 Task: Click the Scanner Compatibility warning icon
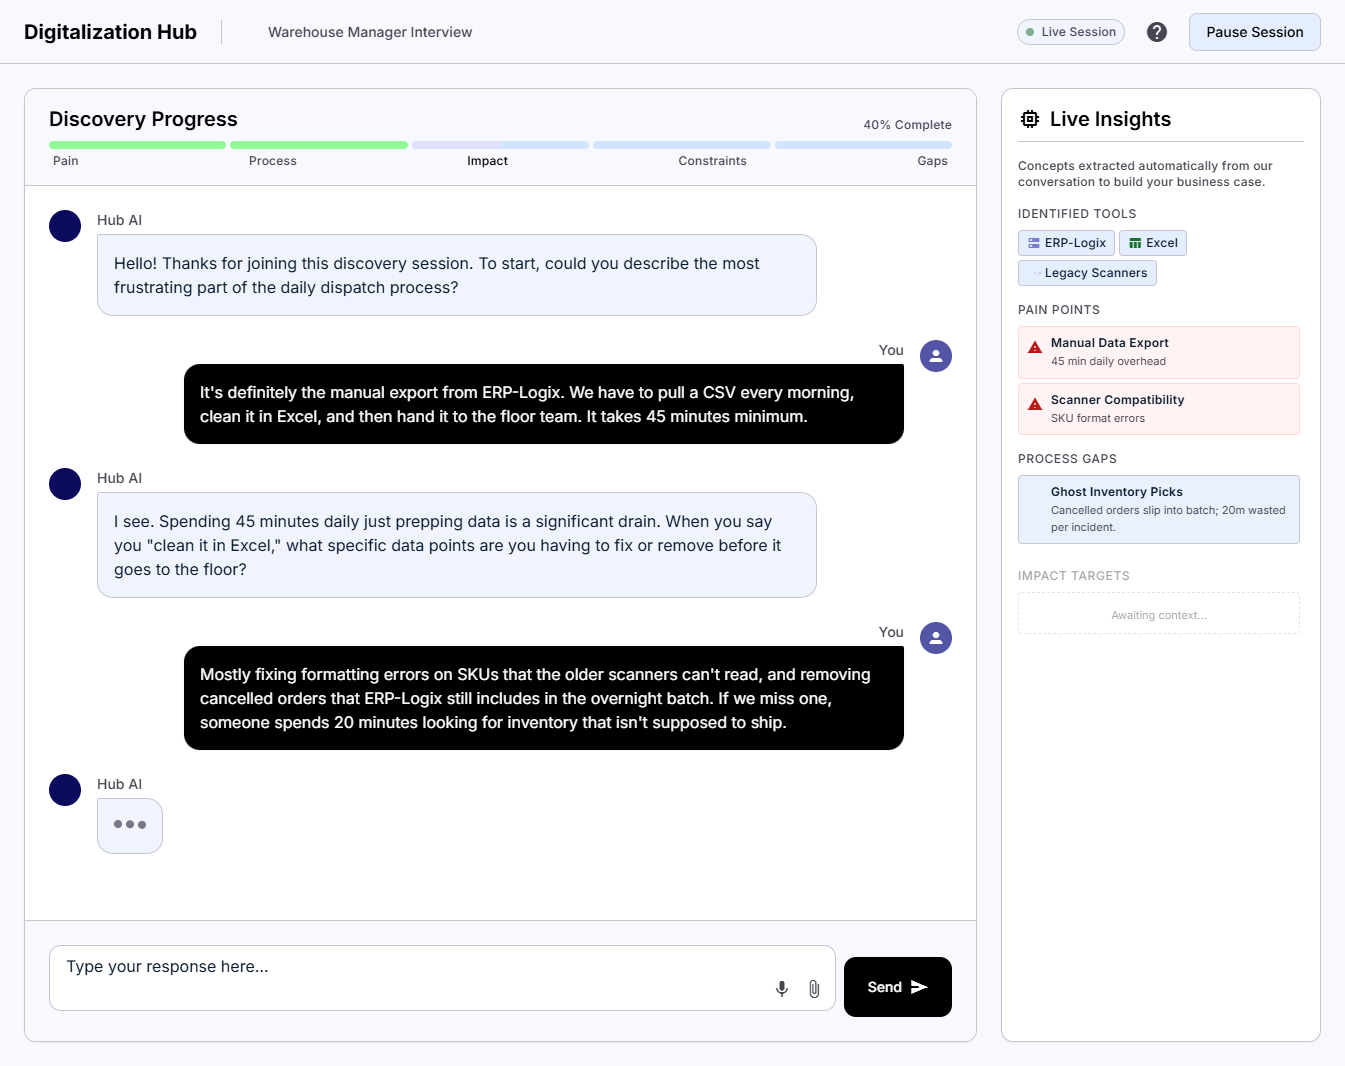[x=1035, y=404]
